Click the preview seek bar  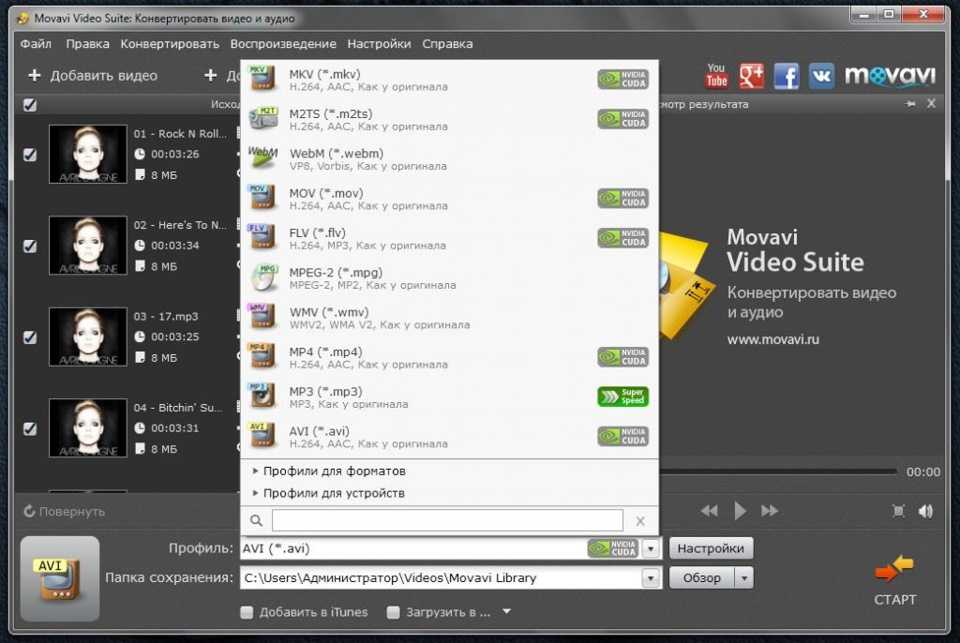pyautogui.click(x=777, y=472)
